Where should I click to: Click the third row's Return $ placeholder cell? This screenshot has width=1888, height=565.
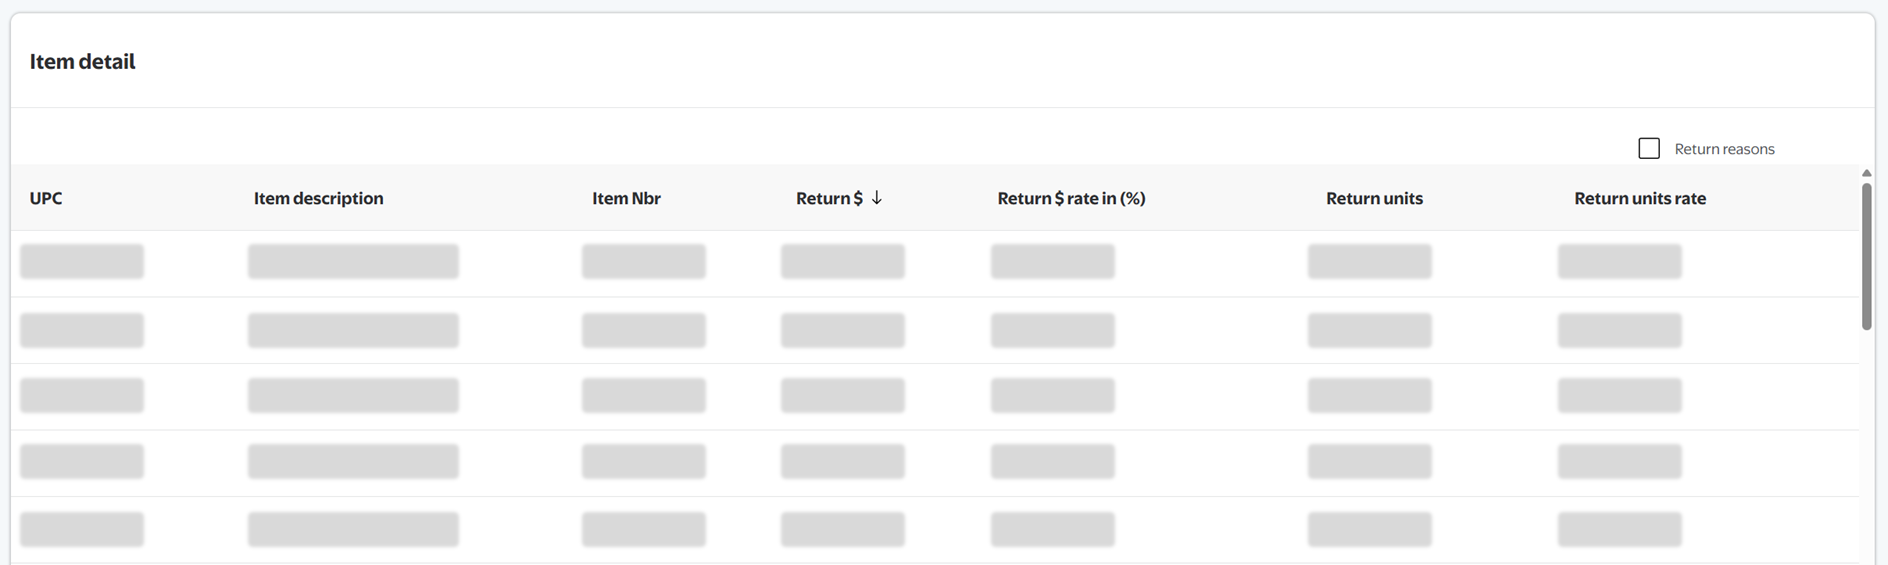point(843,396)
